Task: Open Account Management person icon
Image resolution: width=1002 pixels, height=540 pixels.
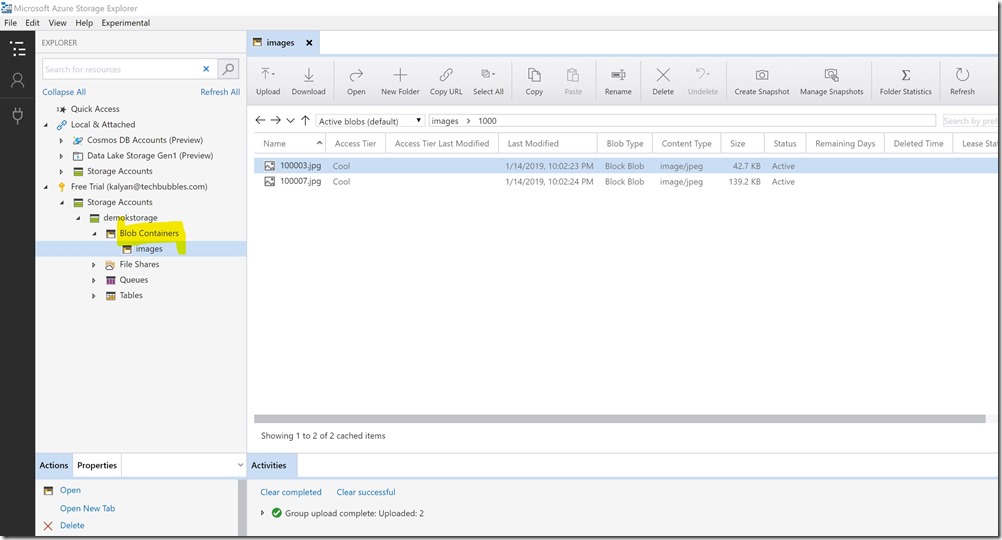Action: tap(18, 80)
